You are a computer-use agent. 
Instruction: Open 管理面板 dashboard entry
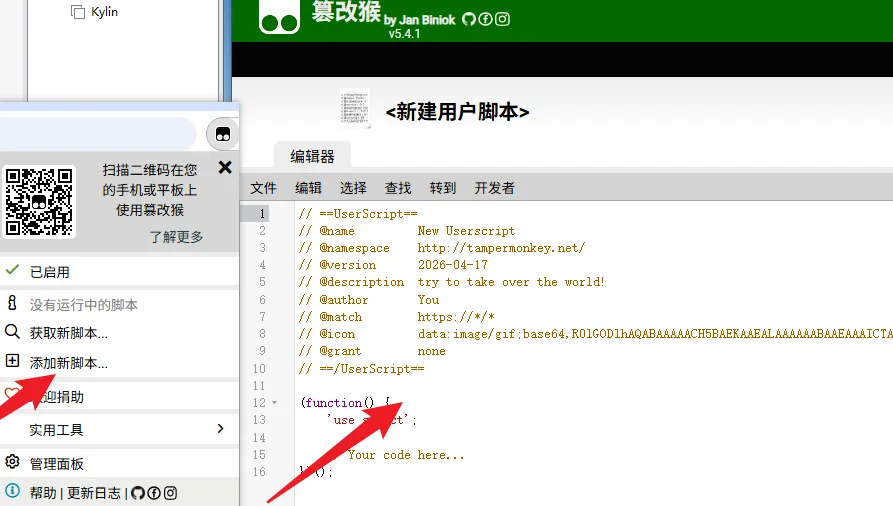tap(56, 463)
